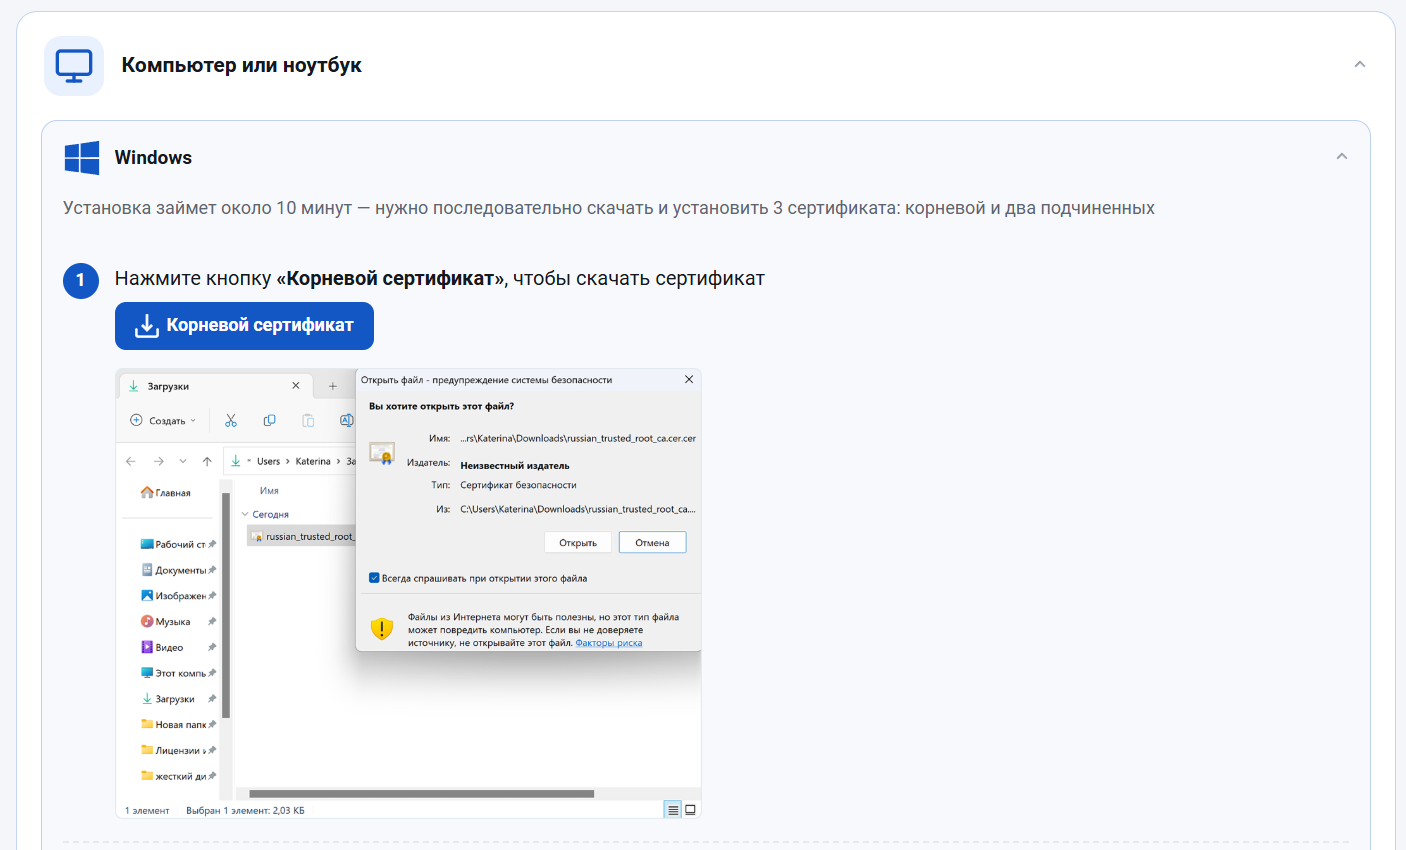Screen dimensions: 1406x850
Task: Click the Explorer horizontal scrollbar
Action: pyautogui.click(x=421, y=794)
